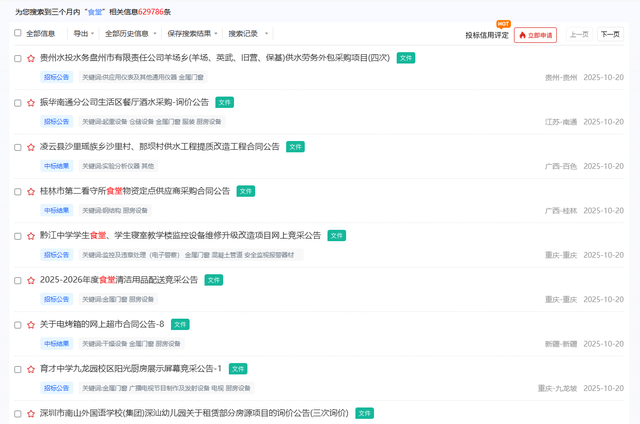This screenshot has height=424, width=640.
Task: Check the box for 桂林市第二看守所 row
Action: coord(18,191)
